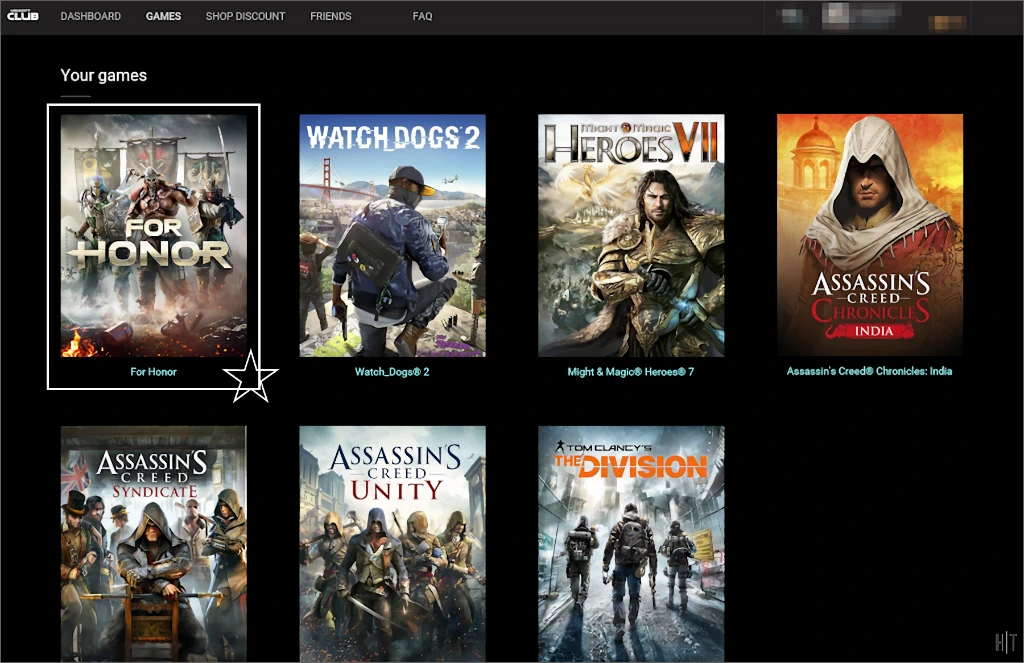Click the Ubisoft Club logo
1024x663 pixels.
pyautogui.click(x=23, y=15)
